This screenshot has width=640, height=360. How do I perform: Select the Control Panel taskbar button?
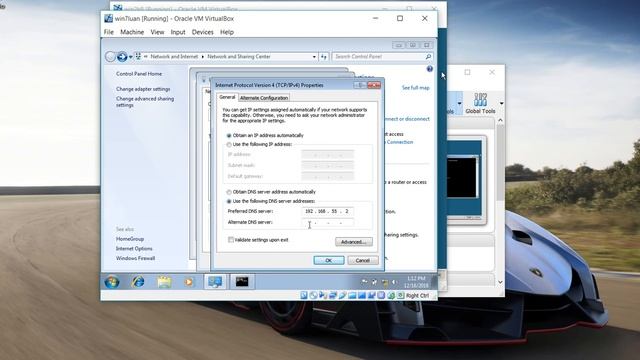(x=215, y=282)
